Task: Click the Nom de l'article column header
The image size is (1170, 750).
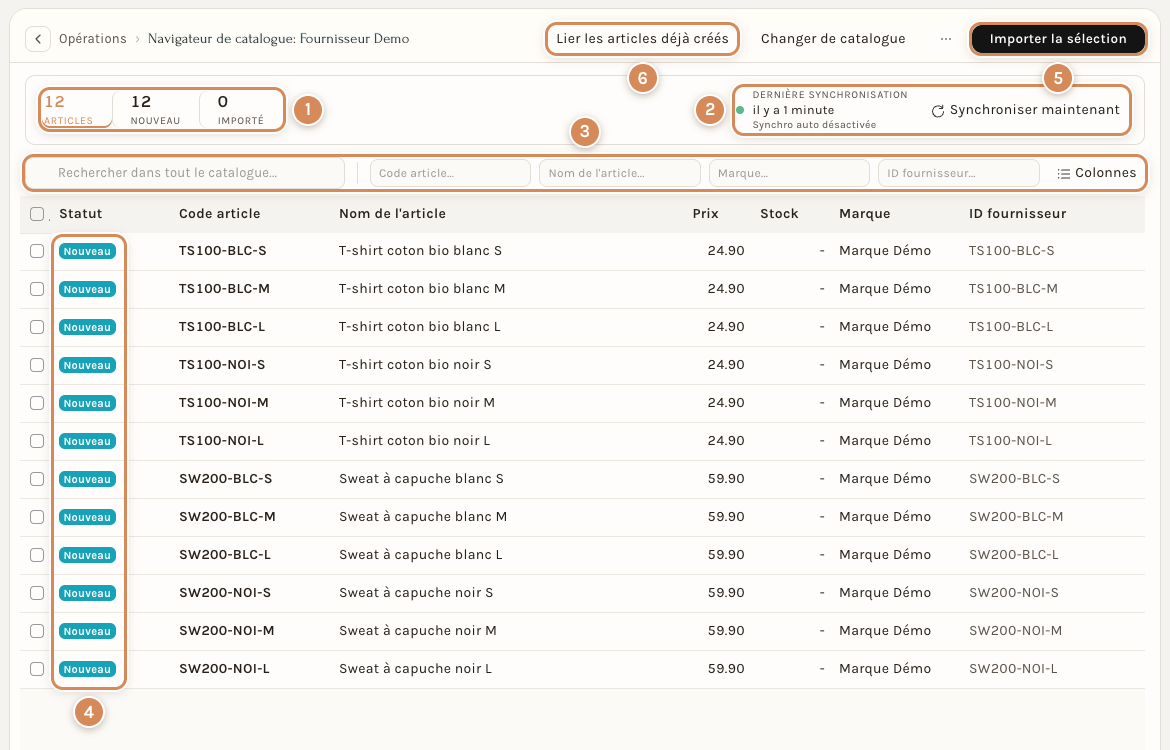Action: pyautogui.click(x=392, y=214)
